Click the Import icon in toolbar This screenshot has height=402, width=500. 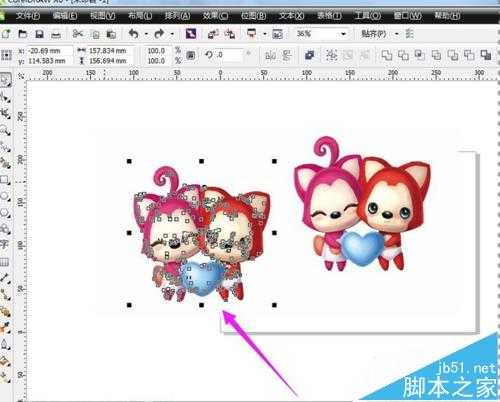coord(213,34)
